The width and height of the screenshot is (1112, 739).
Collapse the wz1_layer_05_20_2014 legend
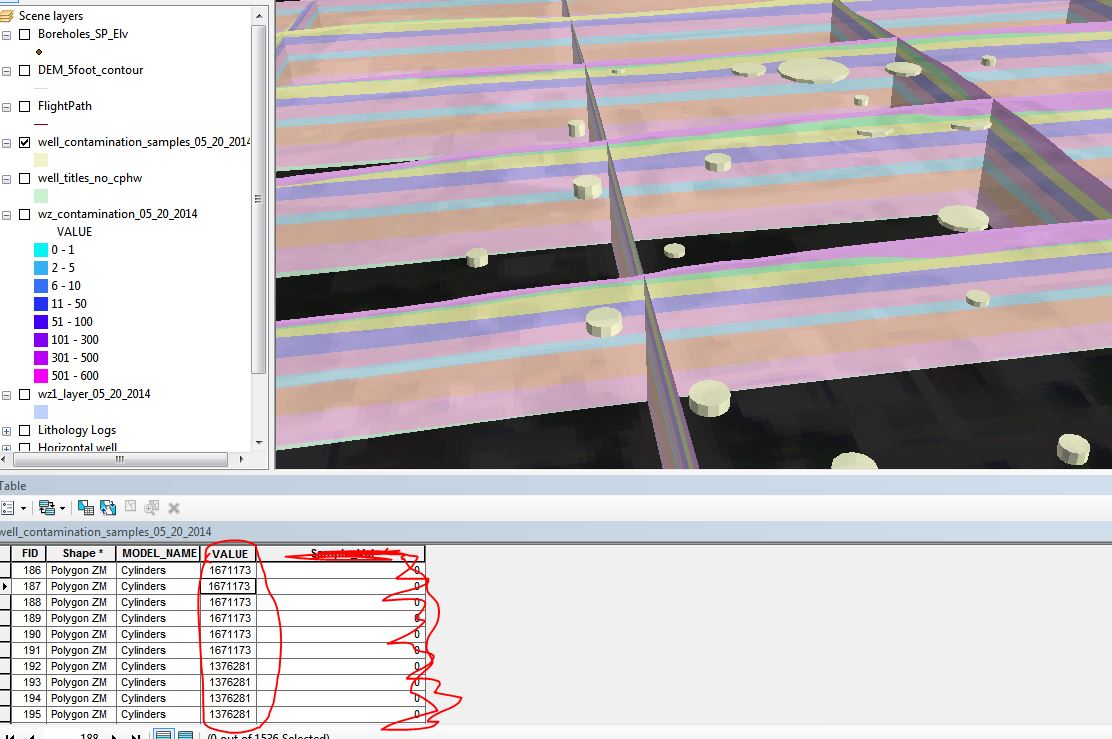(6, 395)
